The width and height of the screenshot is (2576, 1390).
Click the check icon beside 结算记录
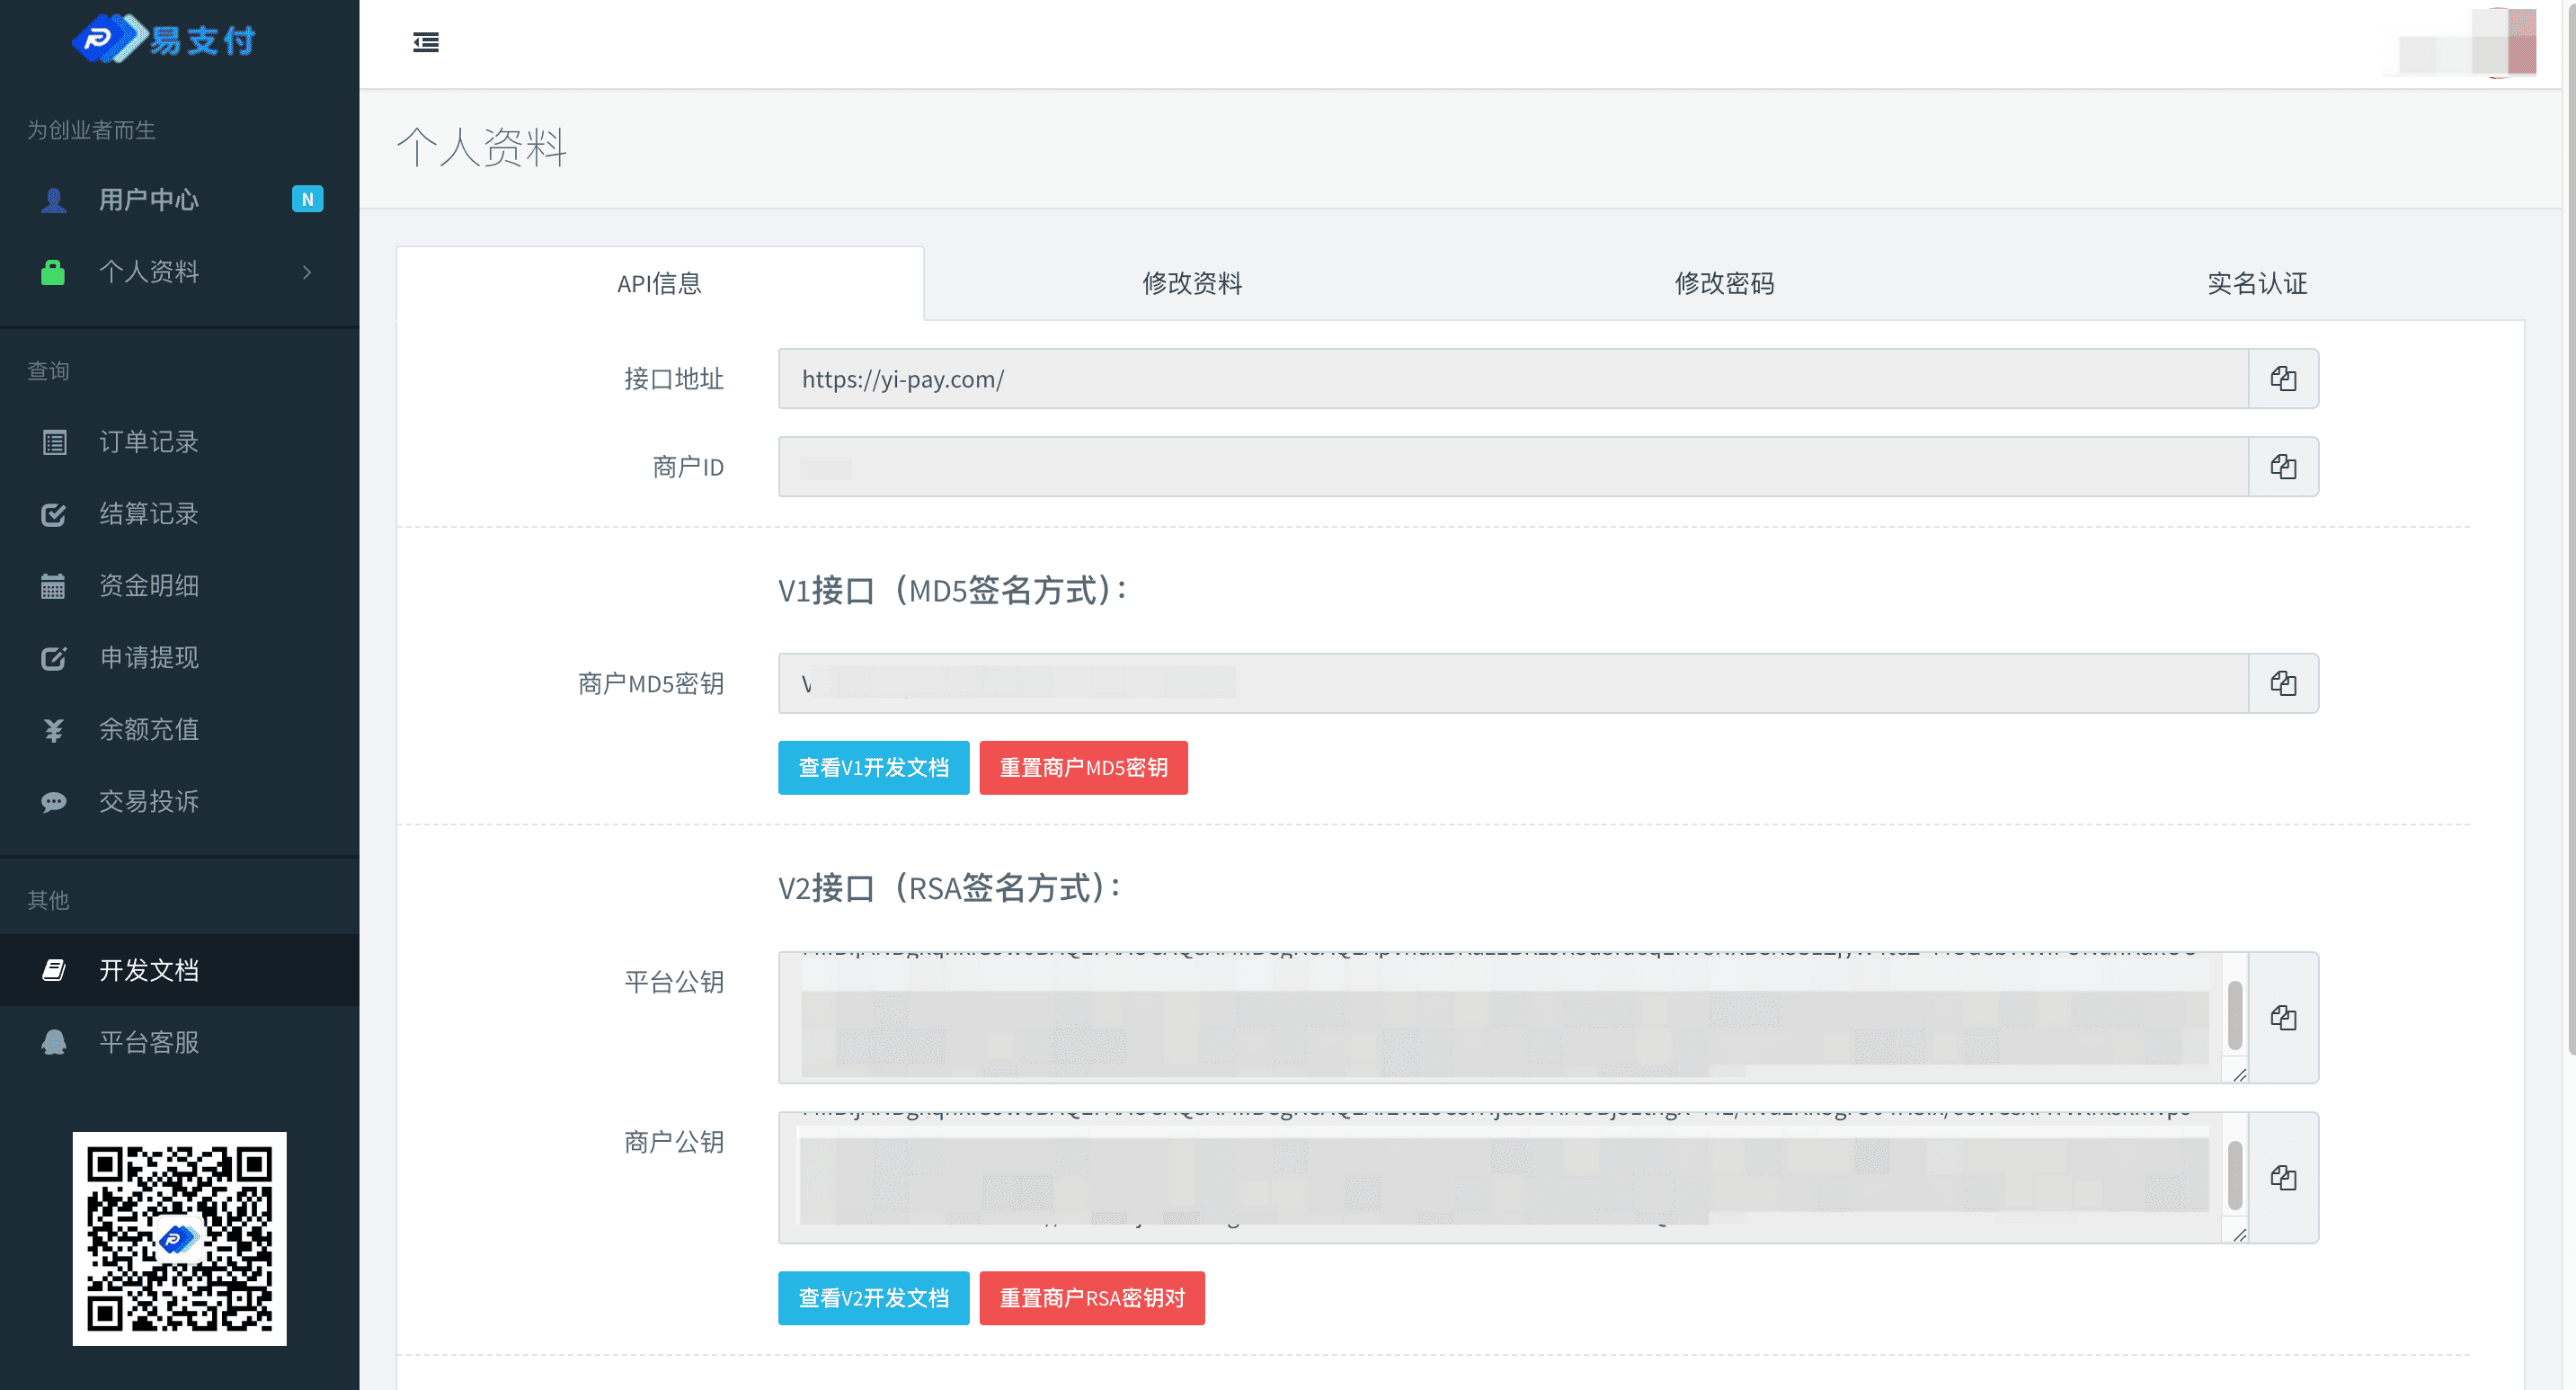(x=54, y=514)
